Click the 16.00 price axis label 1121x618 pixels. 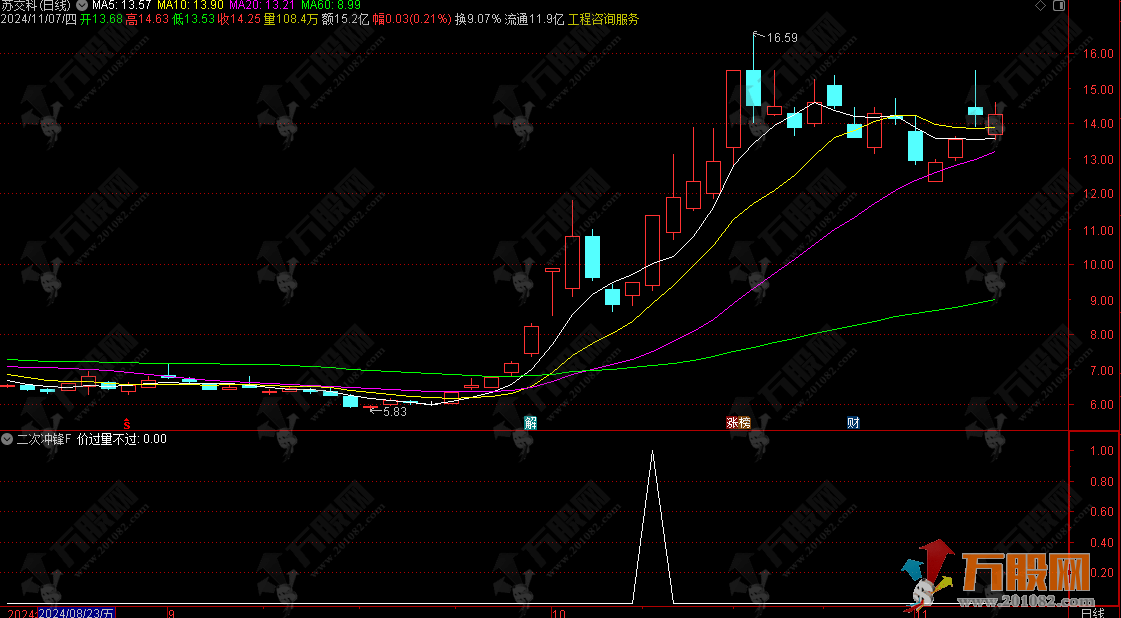pyautogui.click(x=1099, y=54)
